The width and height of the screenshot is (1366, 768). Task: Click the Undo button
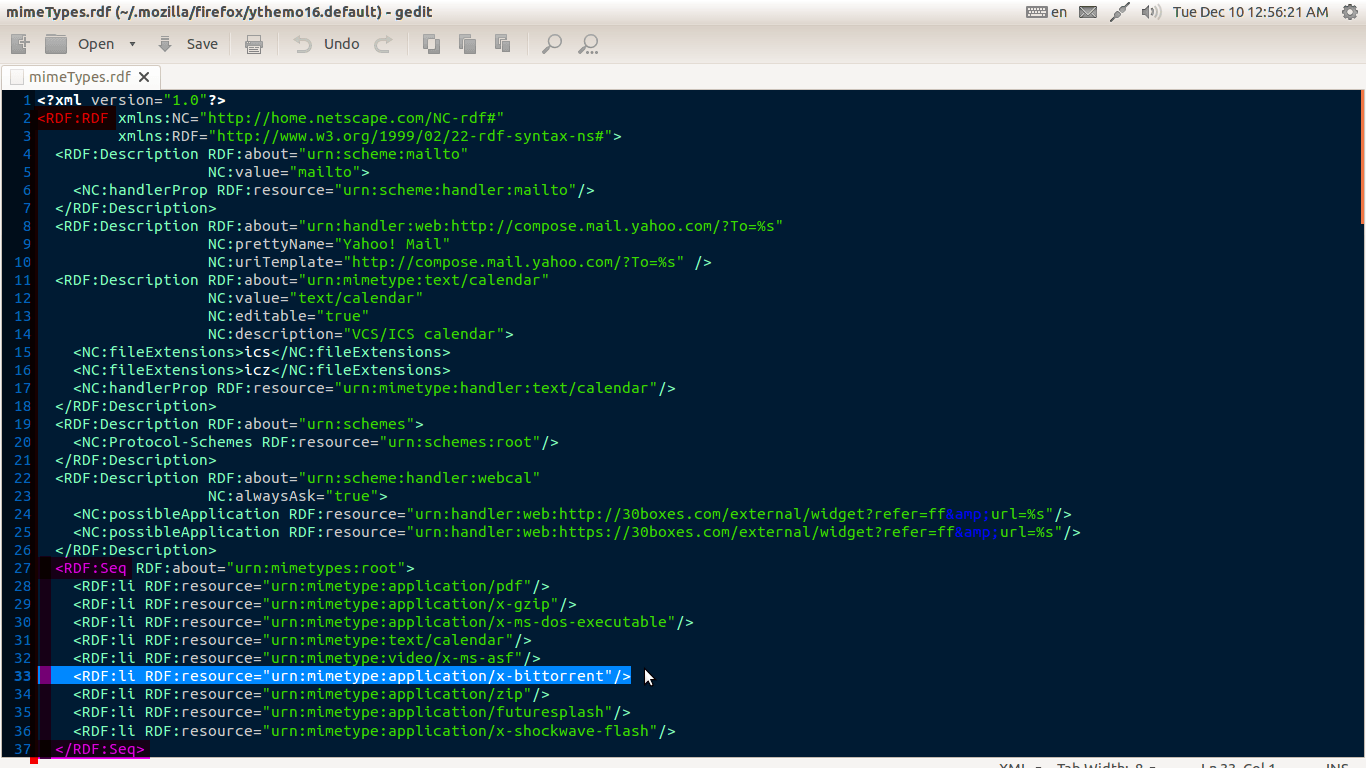click(x=327, y=44)
